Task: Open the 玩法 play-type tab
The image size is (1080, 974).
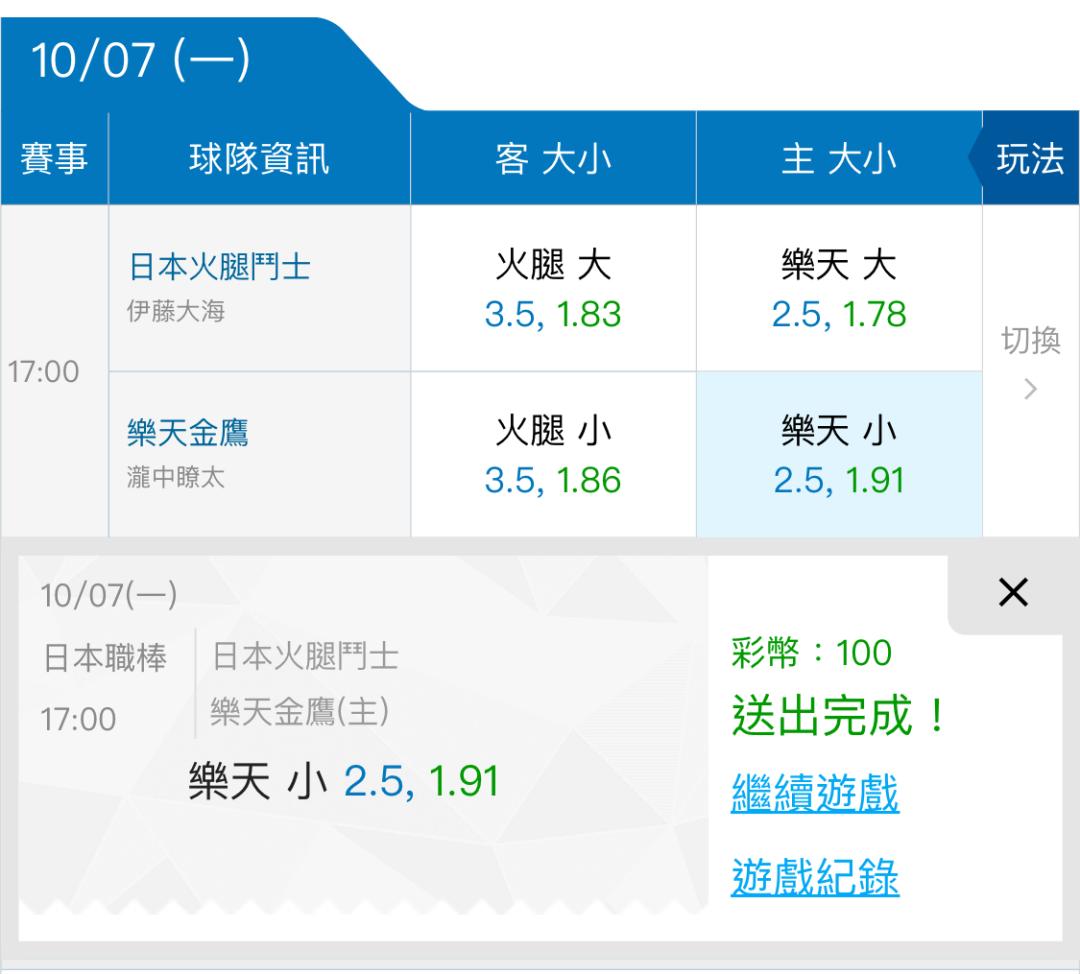Action: [x=1030, y=158]
